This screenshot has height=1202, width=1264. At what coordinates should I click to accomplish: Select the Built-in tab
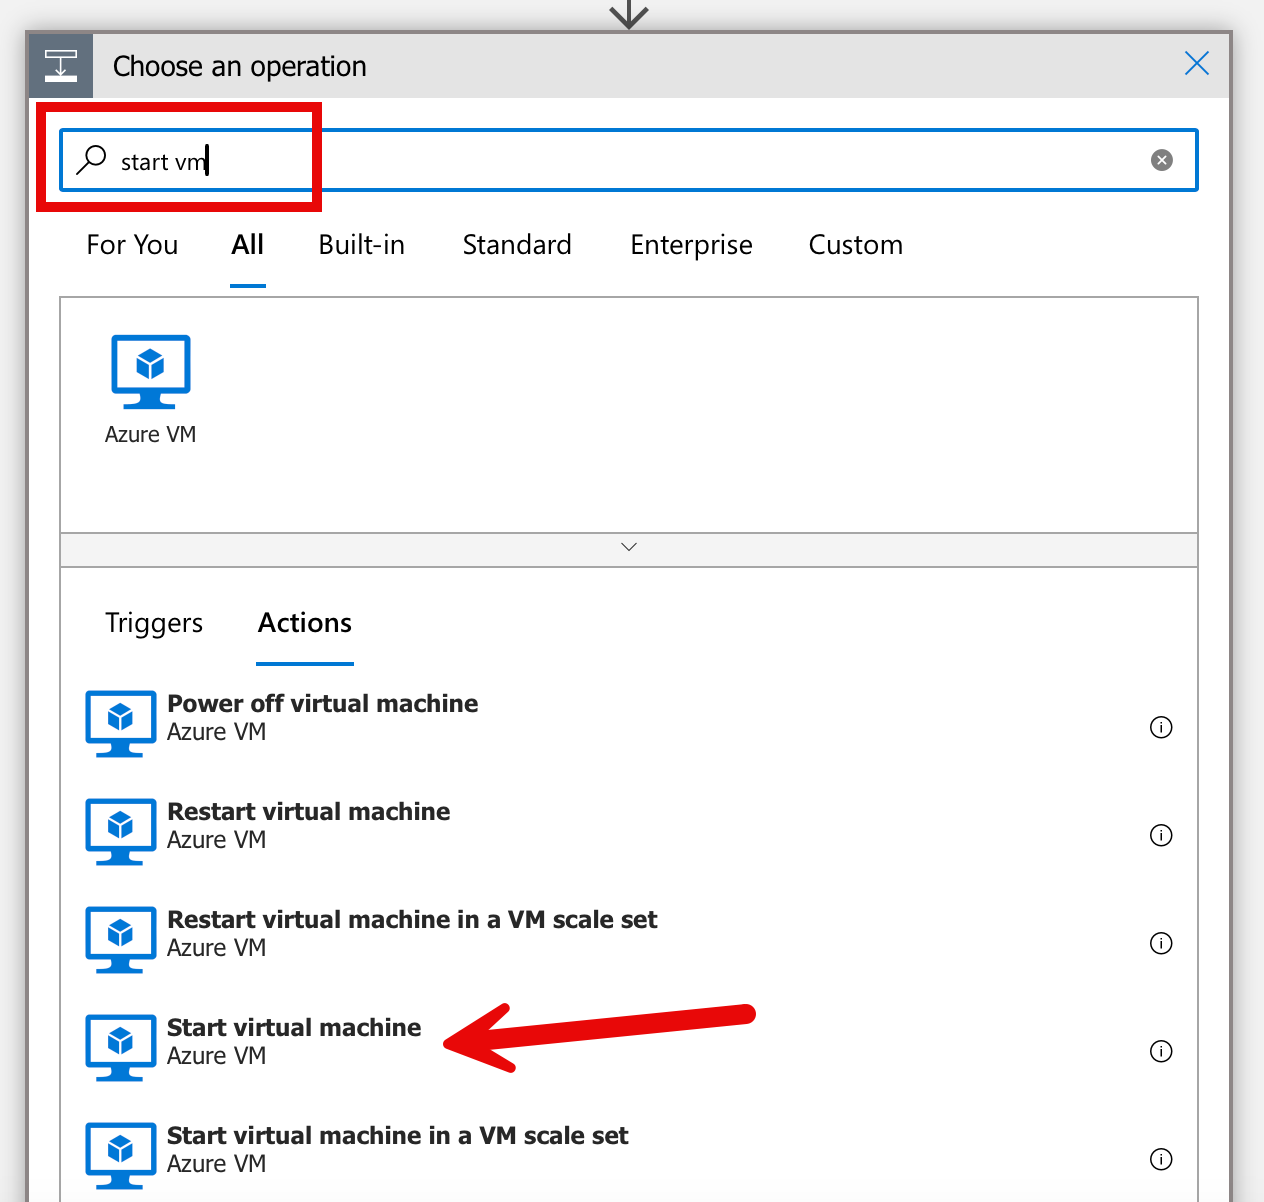(x=361, y=245)
